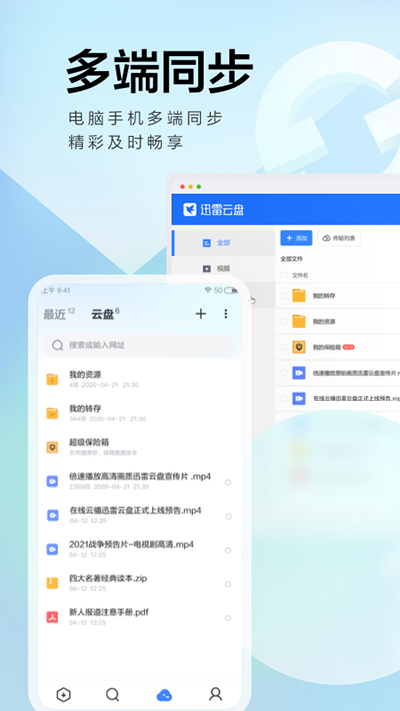Image resolution: width=400 pixels, height=711 pixels.
Task: Tap the 我的转存 folder icon on phone
Action: [x=52, y=413]
